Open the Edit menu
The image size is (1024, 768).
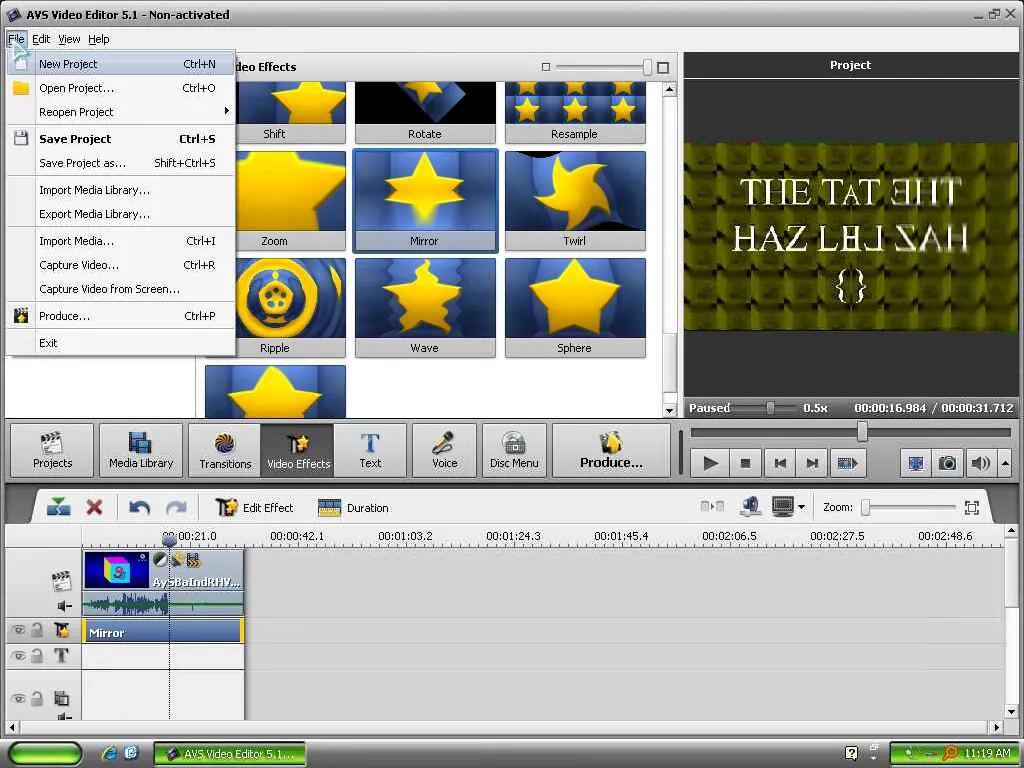click(41, 39)
